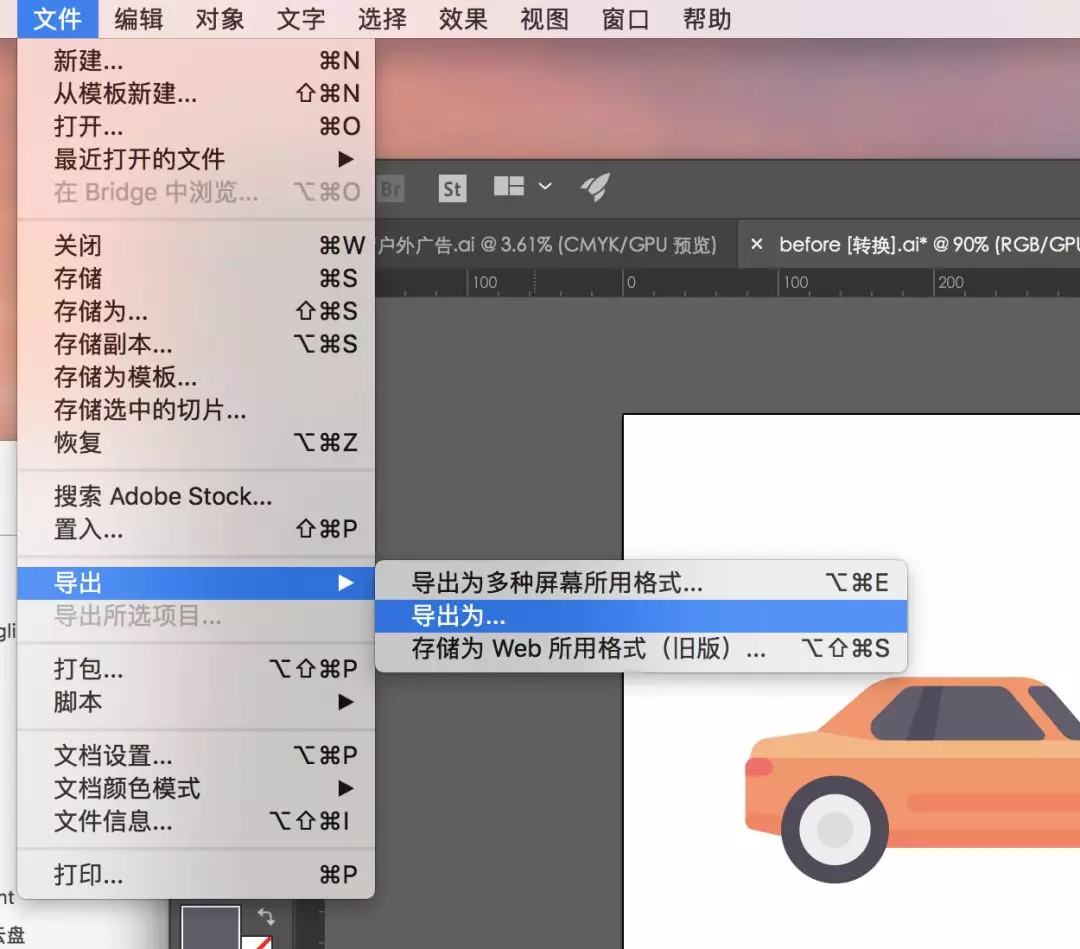Choose 存储选中的切片... menu entry
Screen dimensions: 1080x949
196,410
